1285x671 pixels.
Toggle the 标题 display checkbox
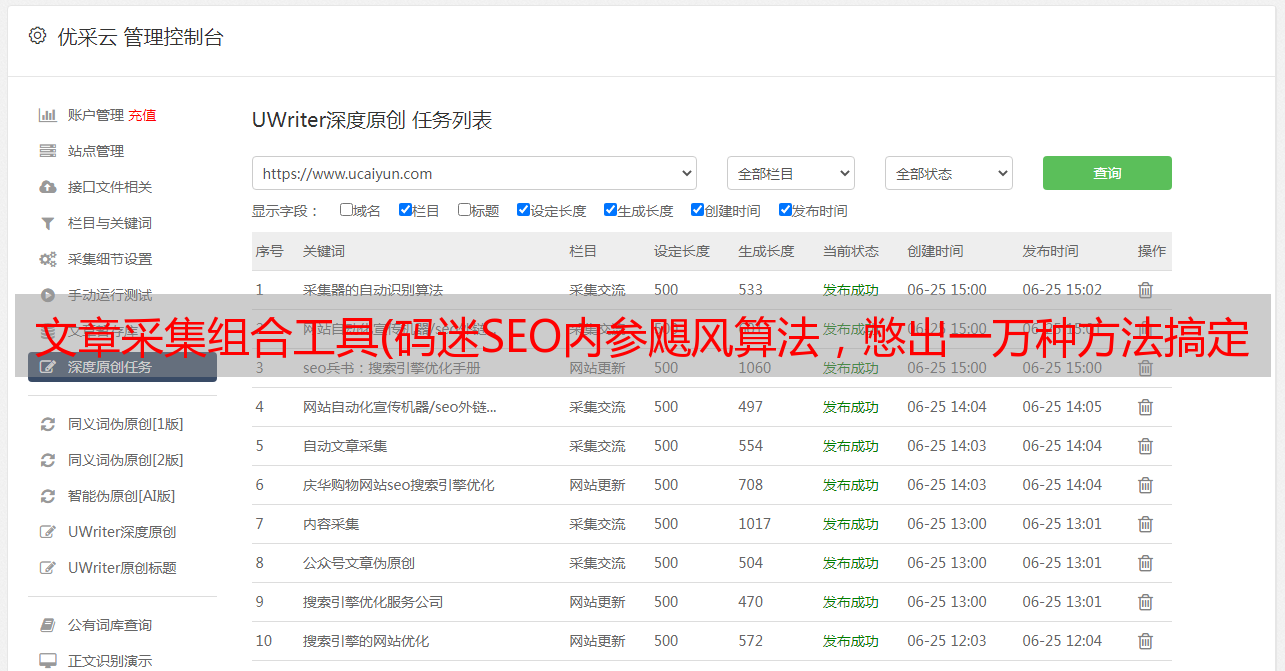point(464,210)
